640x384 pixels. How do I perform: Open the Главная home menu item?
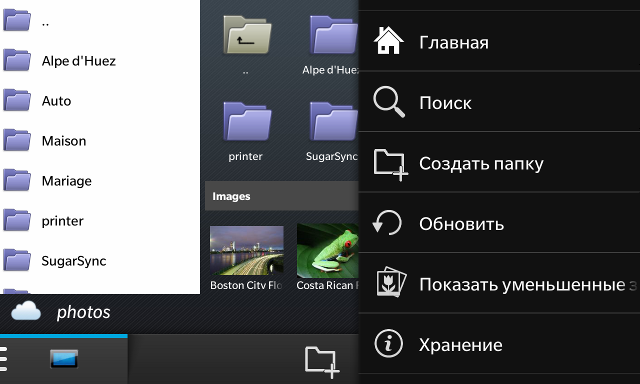click(x=499, y=42)
